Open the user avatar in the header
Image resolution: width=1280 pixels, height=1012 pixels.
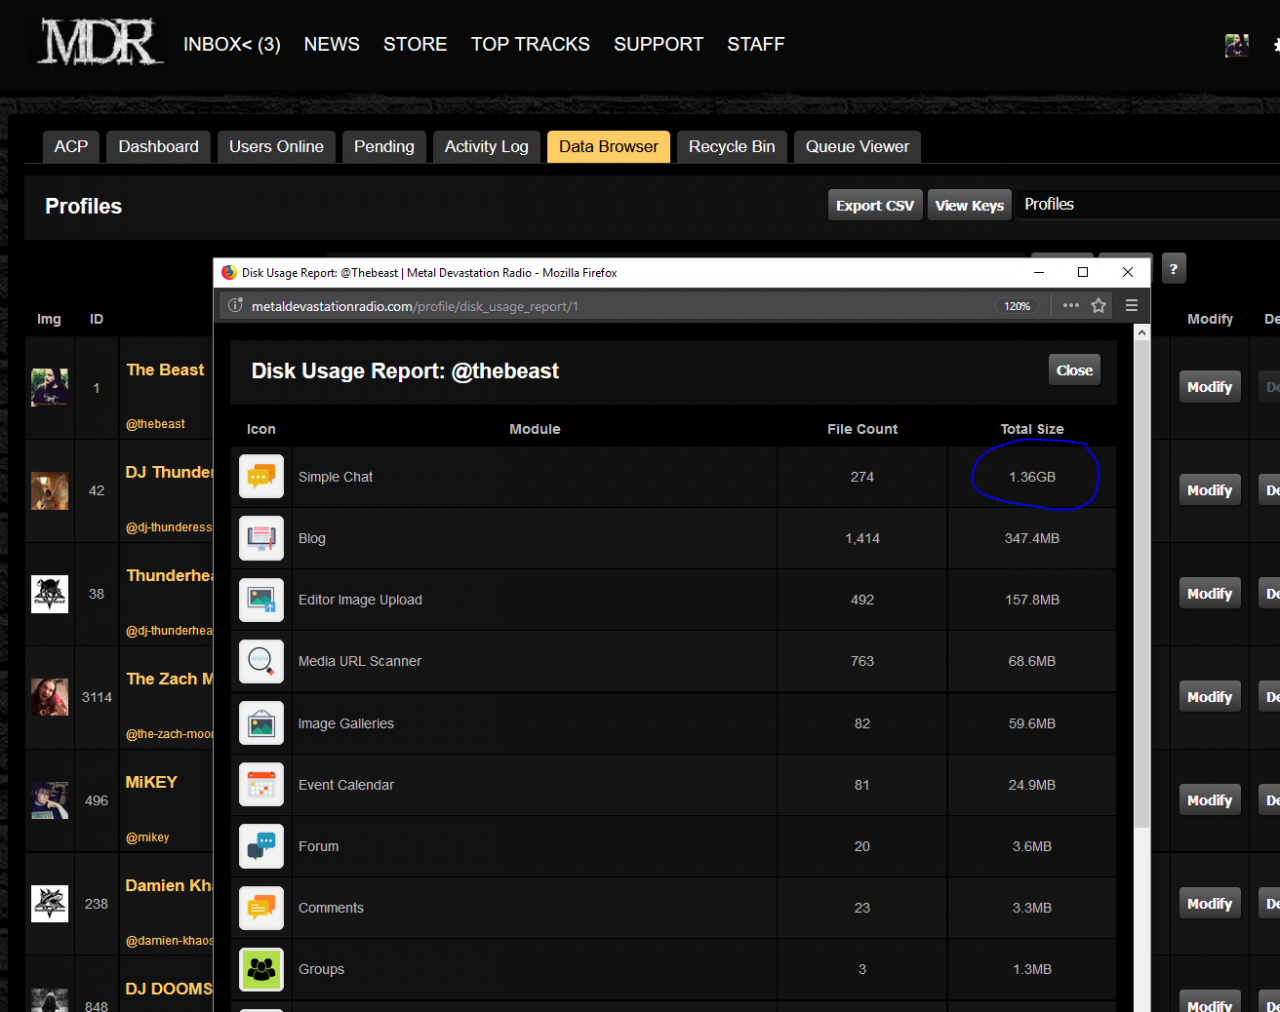tap(1237, 45)
